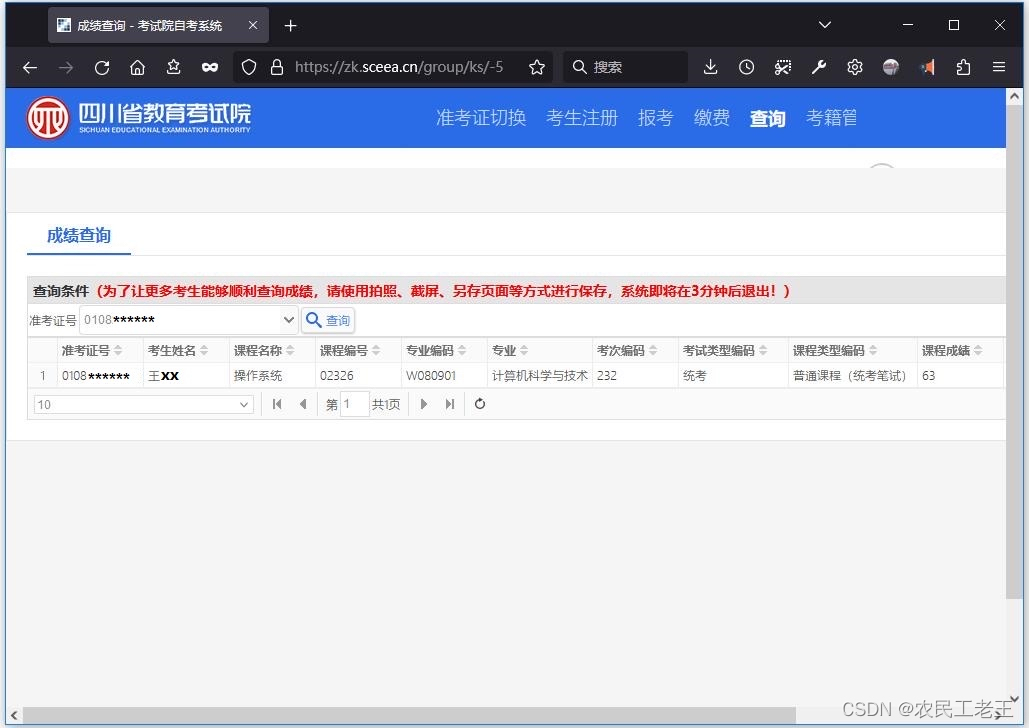1029x728 pixels.
Task: Open 准考证切换 in the top navigation
Action: pos(481,118)
